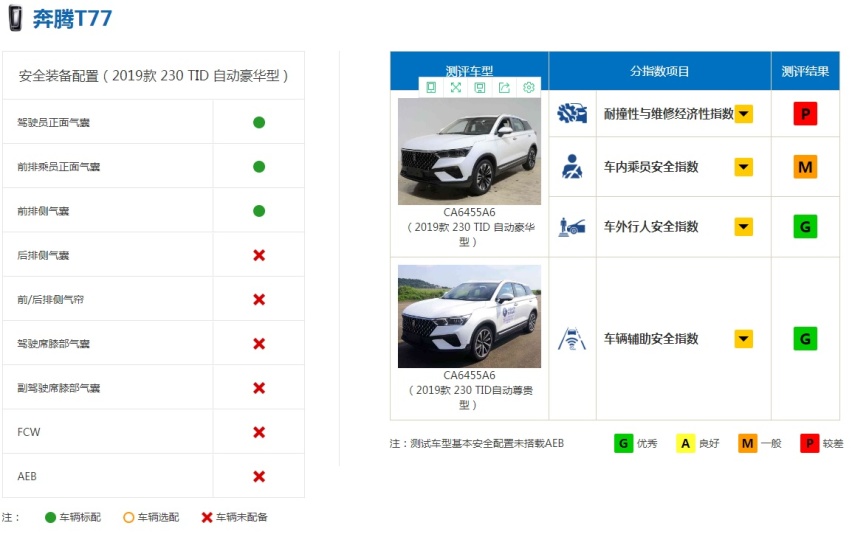
Task: Click yellow A 良好 legend badge
Action: (685, 444)
